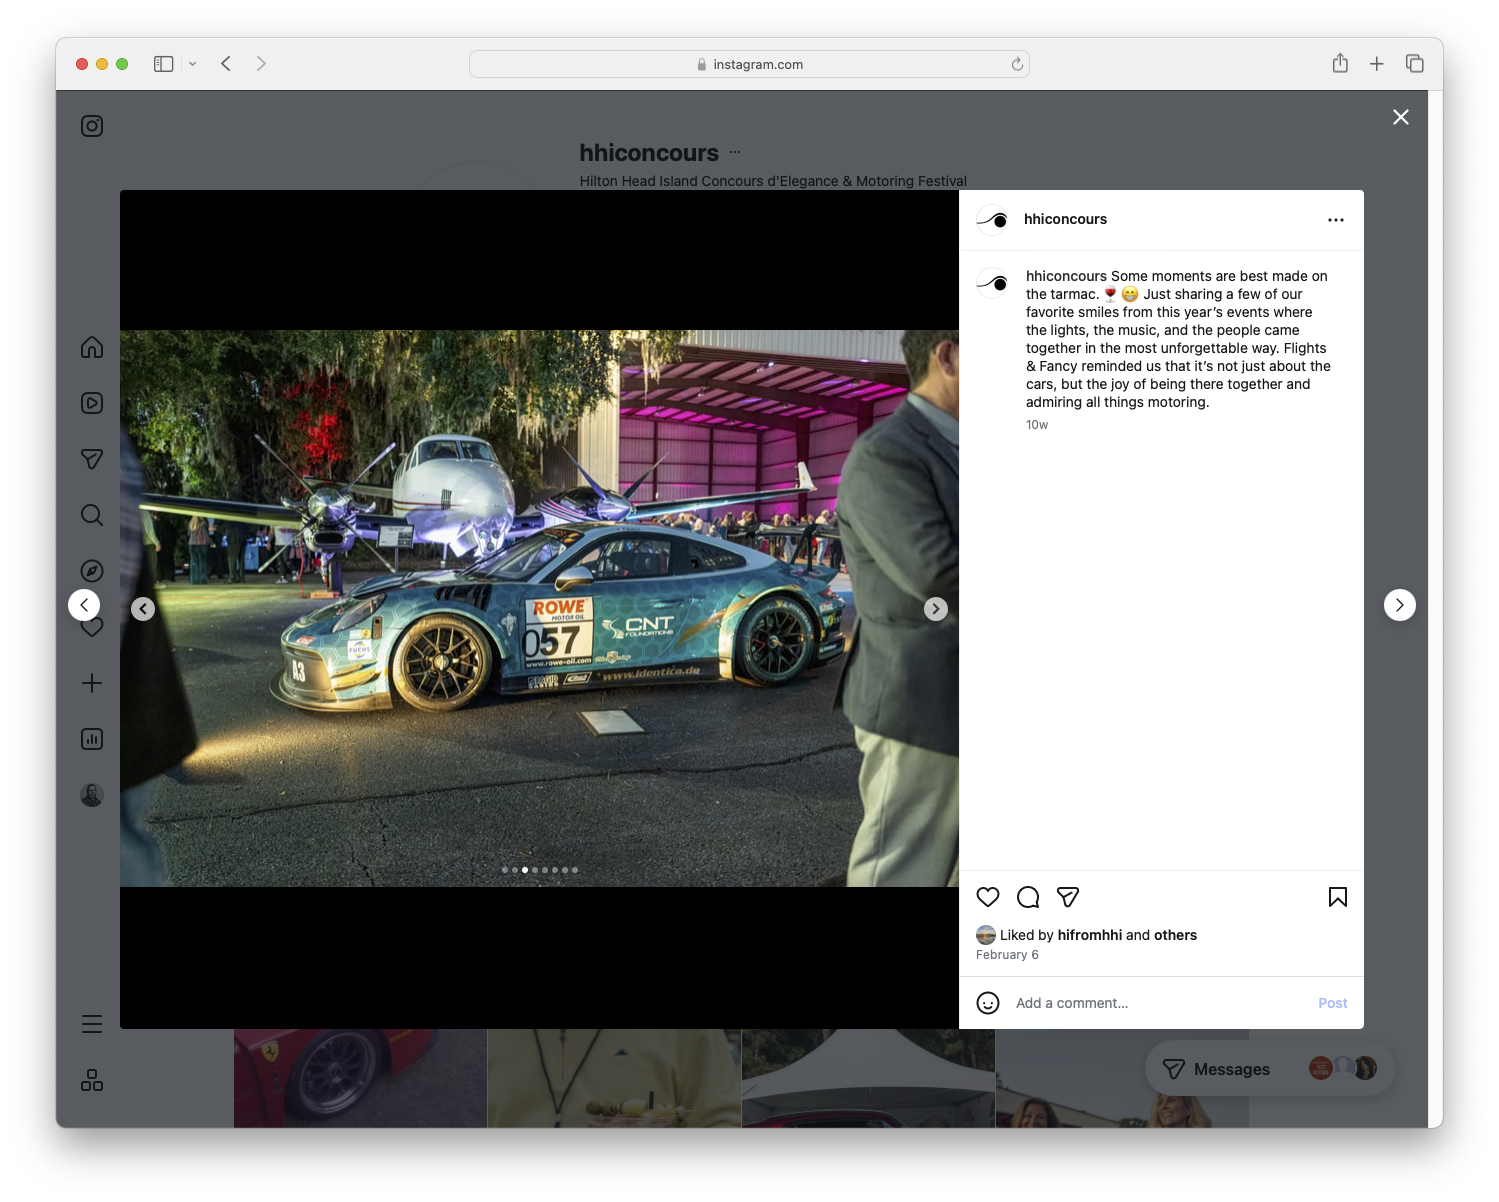This screenshot has height=1202, width=1499.
Task: Open Instagram Direct messages from sidebar
Action: [x=91, y=458]
